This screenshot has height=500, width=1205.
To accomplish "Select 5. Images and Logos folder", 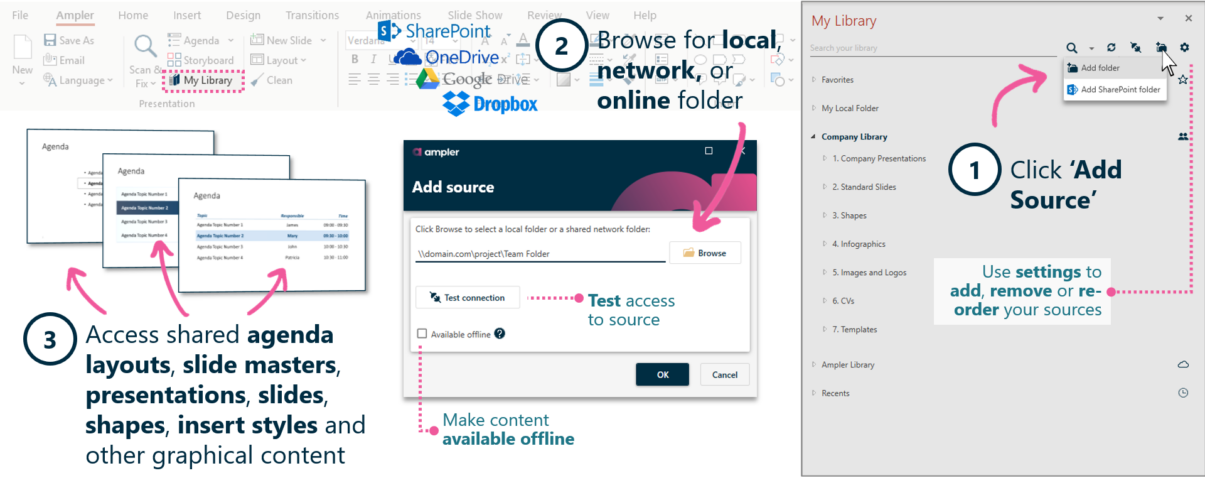I will pos(870,272).
